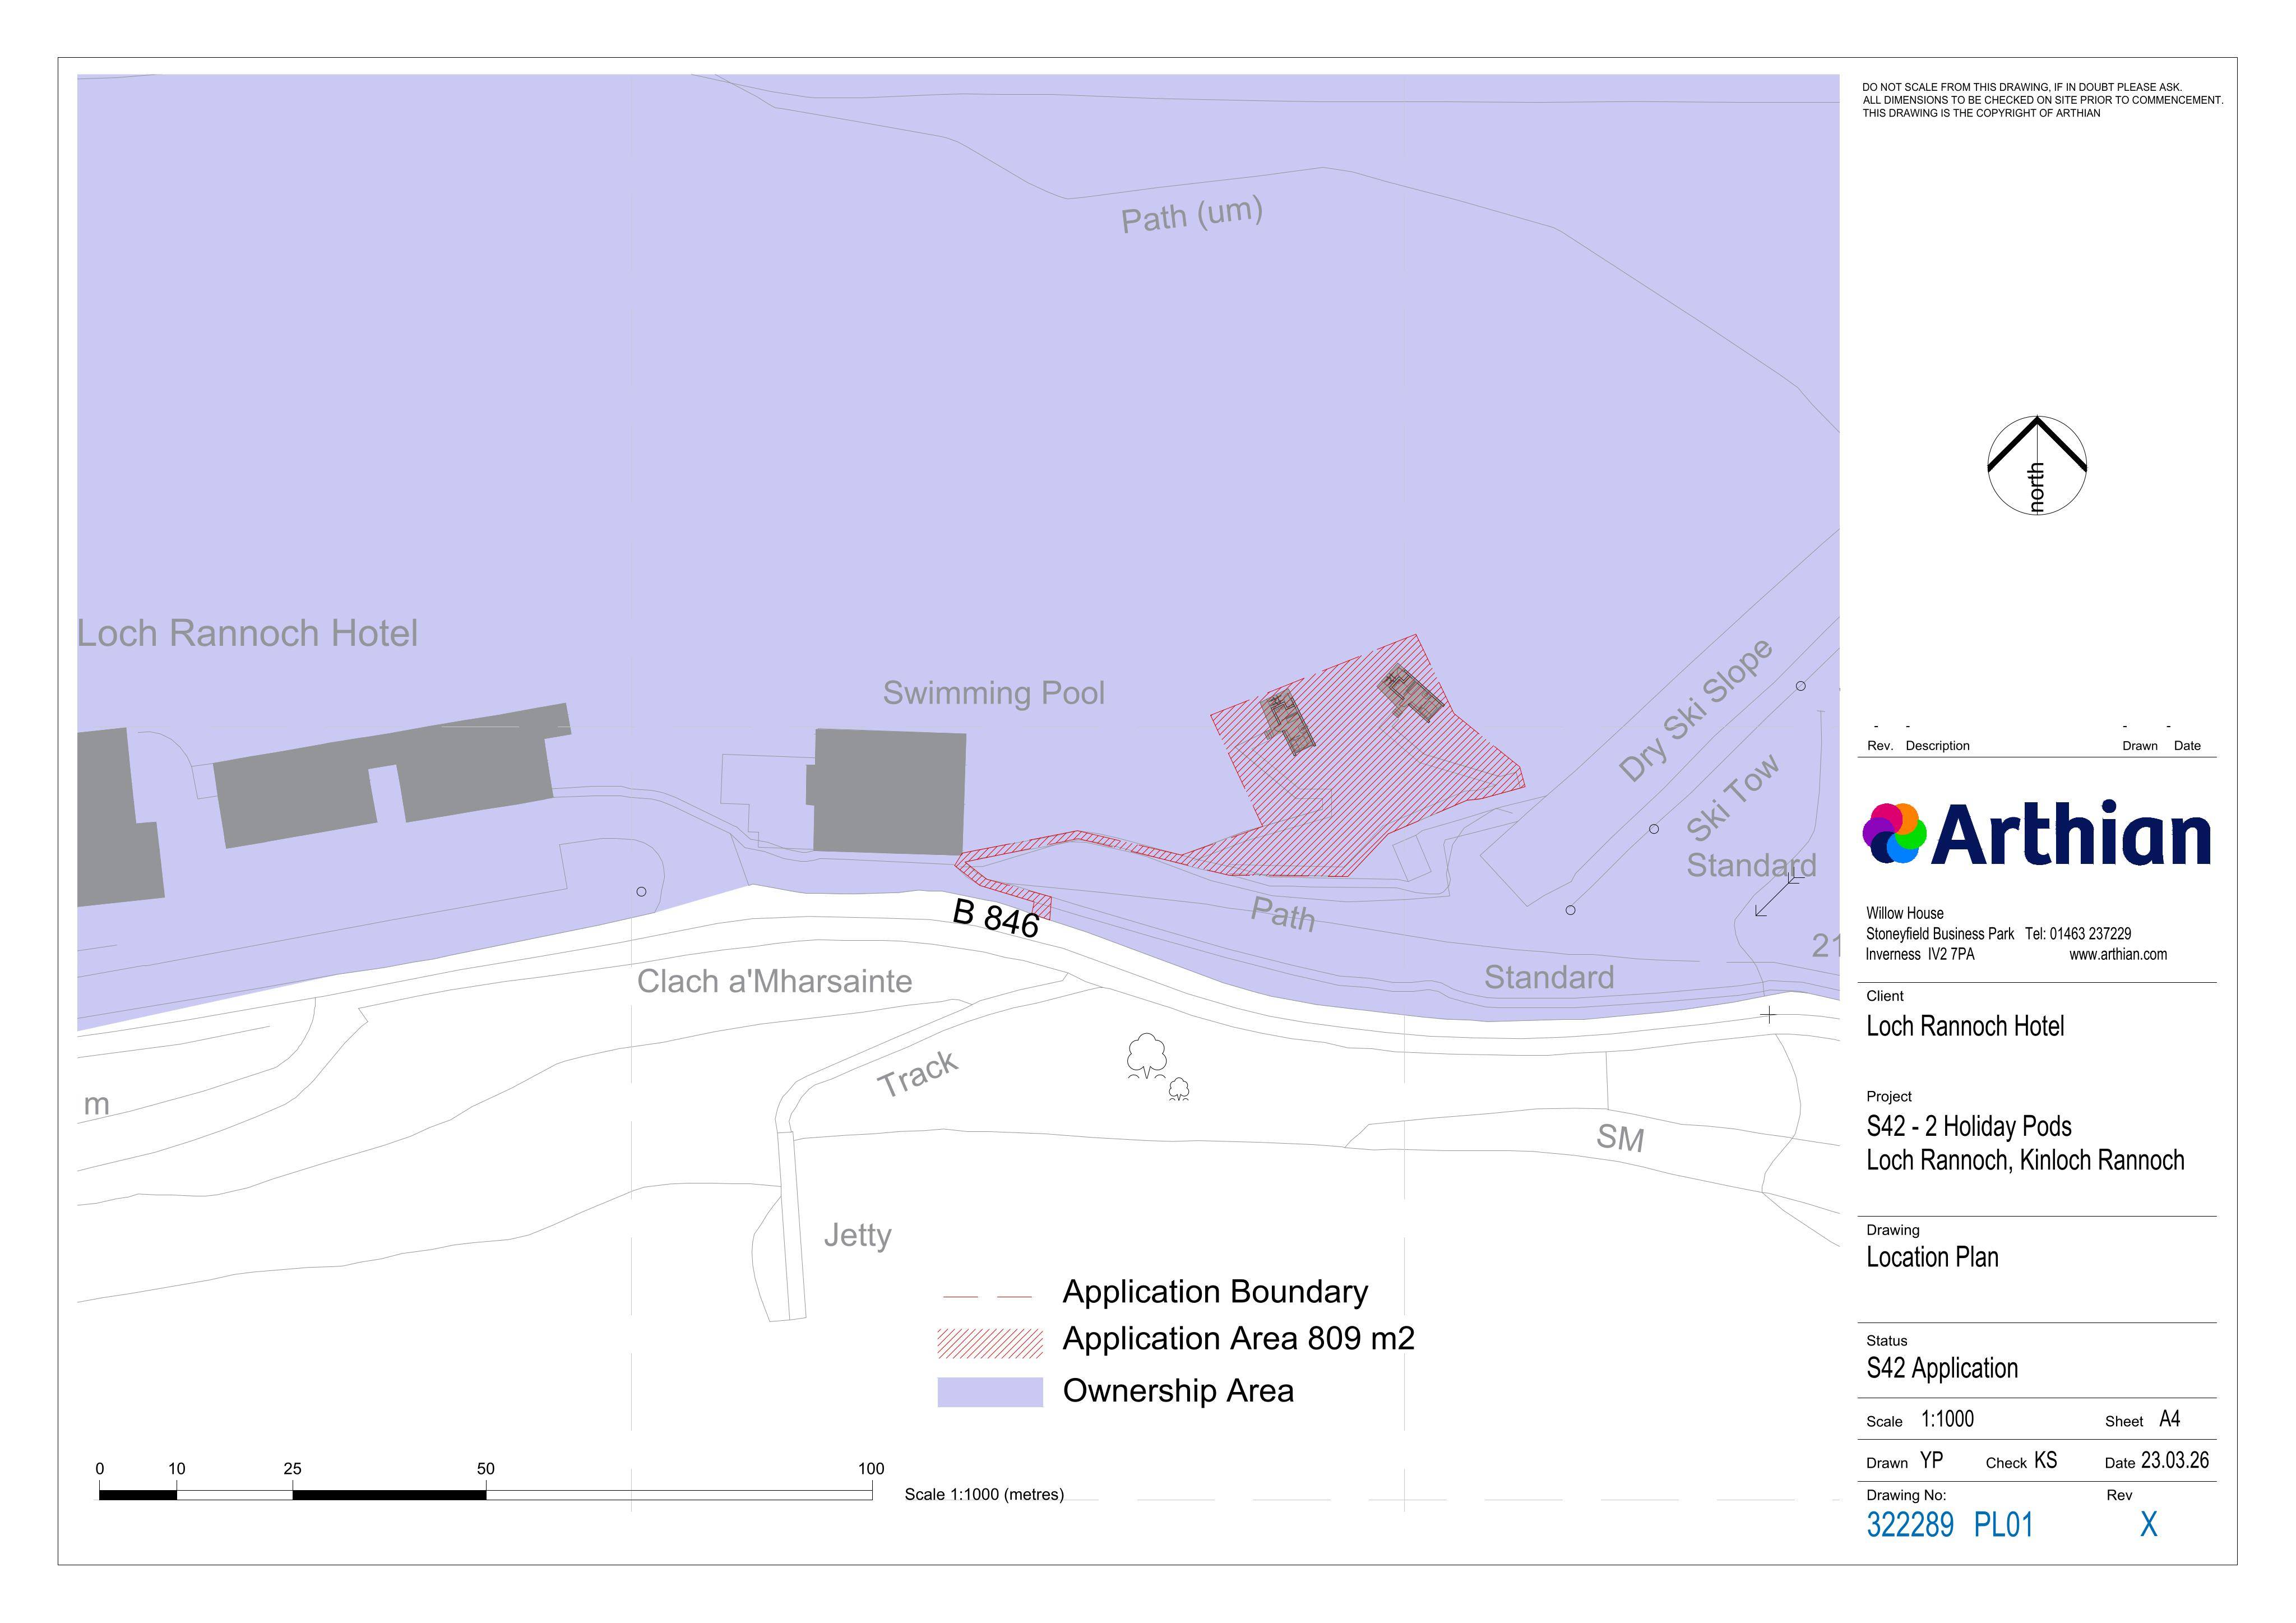This screenshot has height=1623, width=2296.
Task: Click 'S42 - 2 Holiday Pods' project text
Action: point(1968,1127)
